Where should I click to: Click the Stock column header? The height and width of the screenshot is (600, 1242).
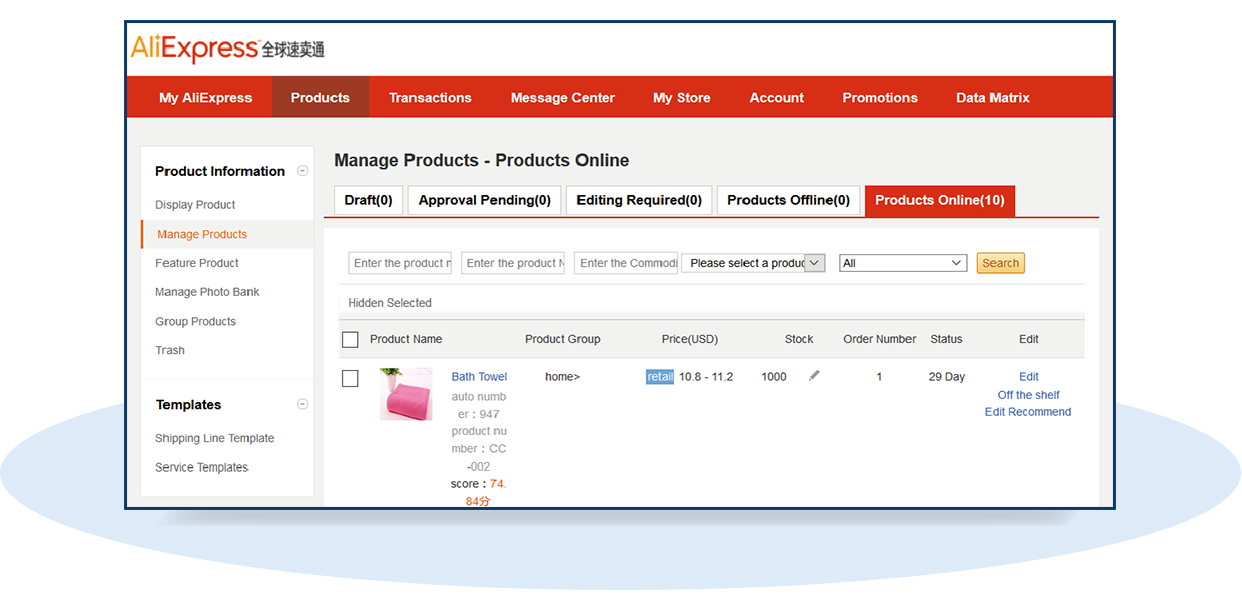tap(799, 339)
